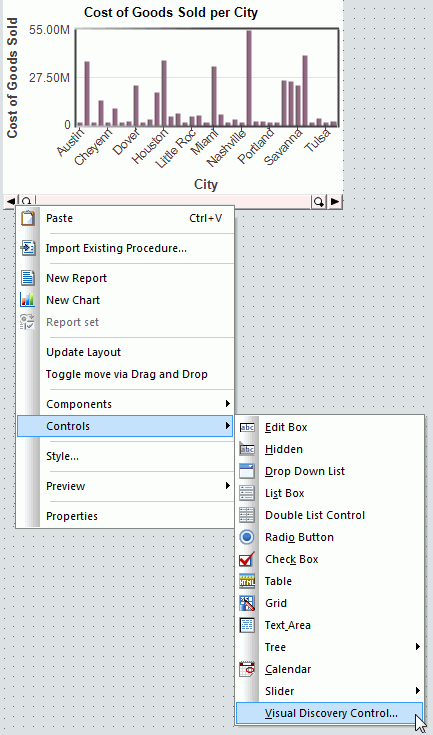Click the New Report document icon

point(28,278)
